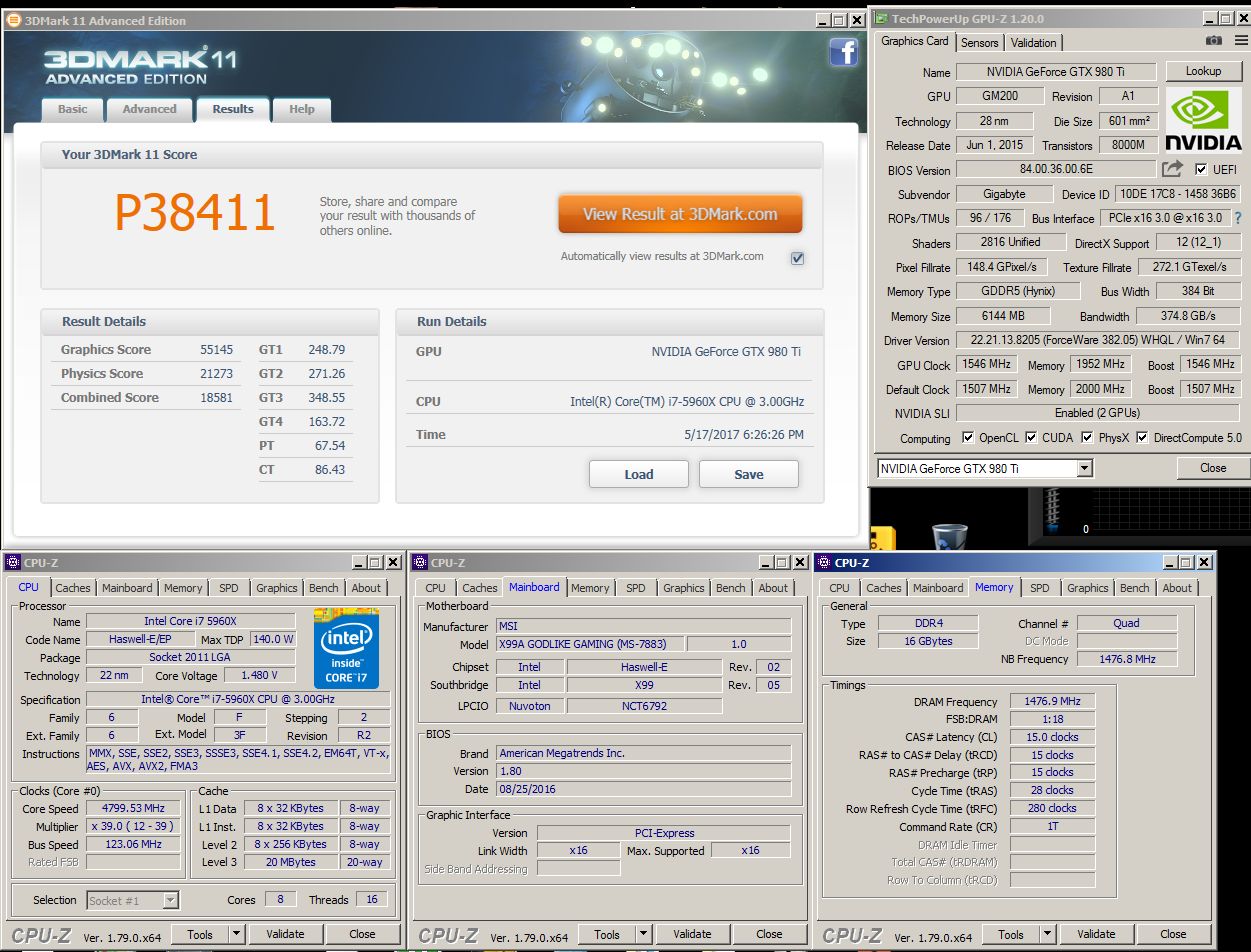Expand the Tools arrow in CPU-Z CPU window

click(236, 934)
